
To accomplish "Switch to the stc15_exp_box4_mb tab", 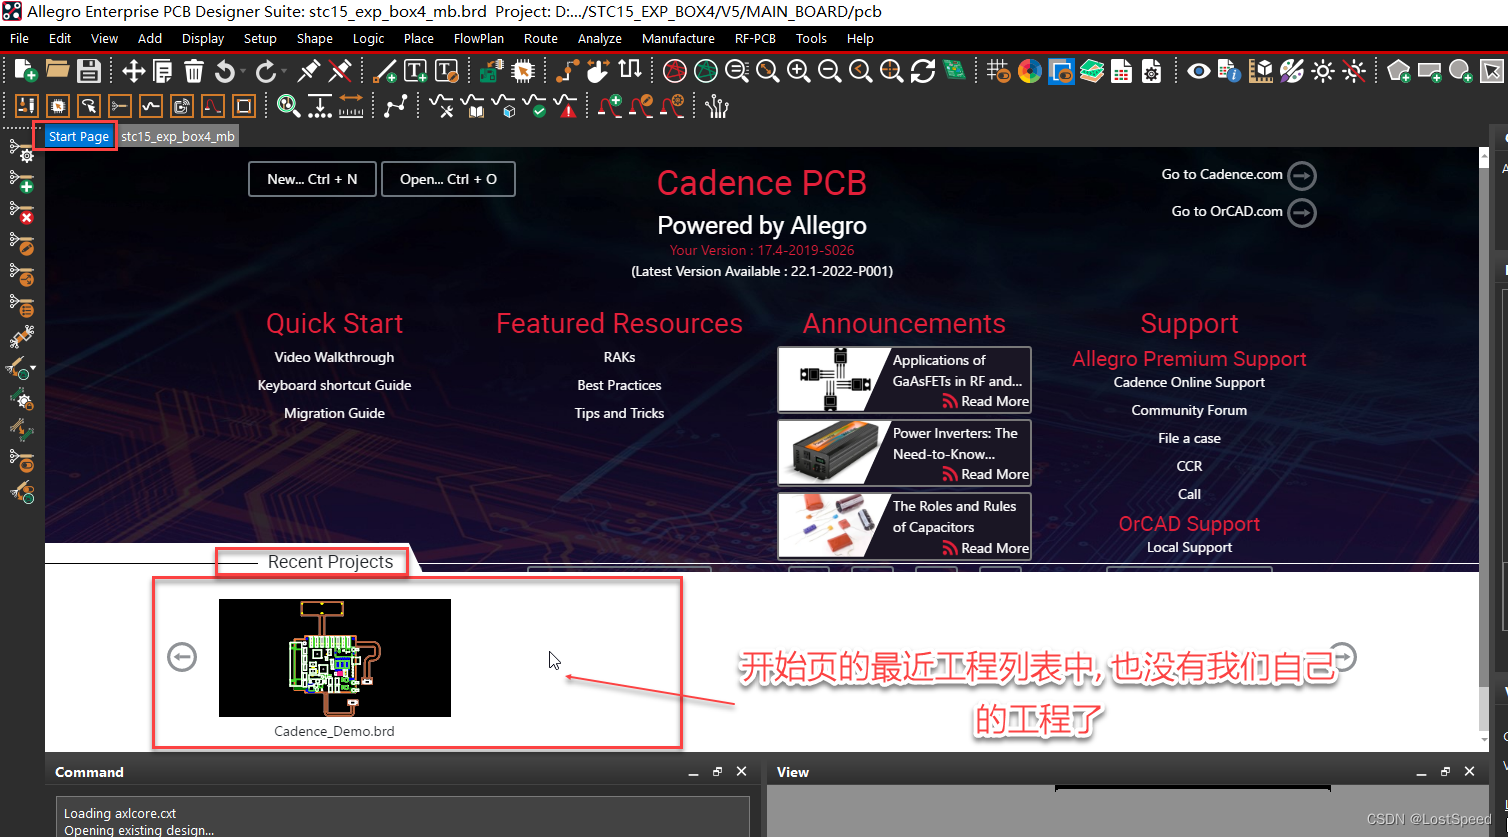I will click(178, 136).
